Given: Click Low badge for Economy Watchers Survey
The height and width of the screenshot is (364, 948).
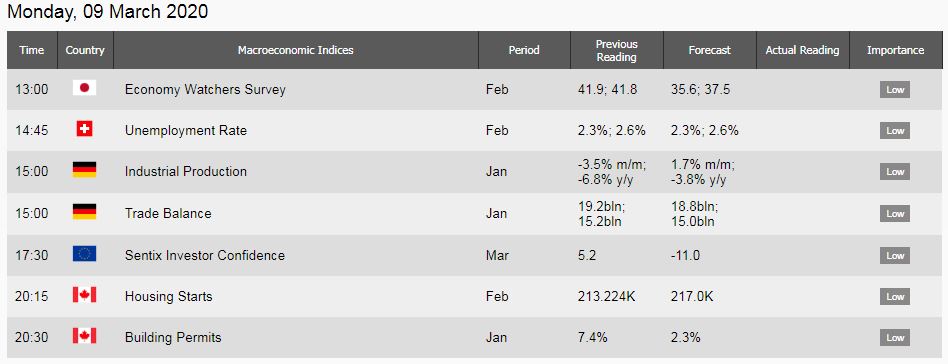Looking at the screenshot, I should pyautogui.click(x=895, y=90).
